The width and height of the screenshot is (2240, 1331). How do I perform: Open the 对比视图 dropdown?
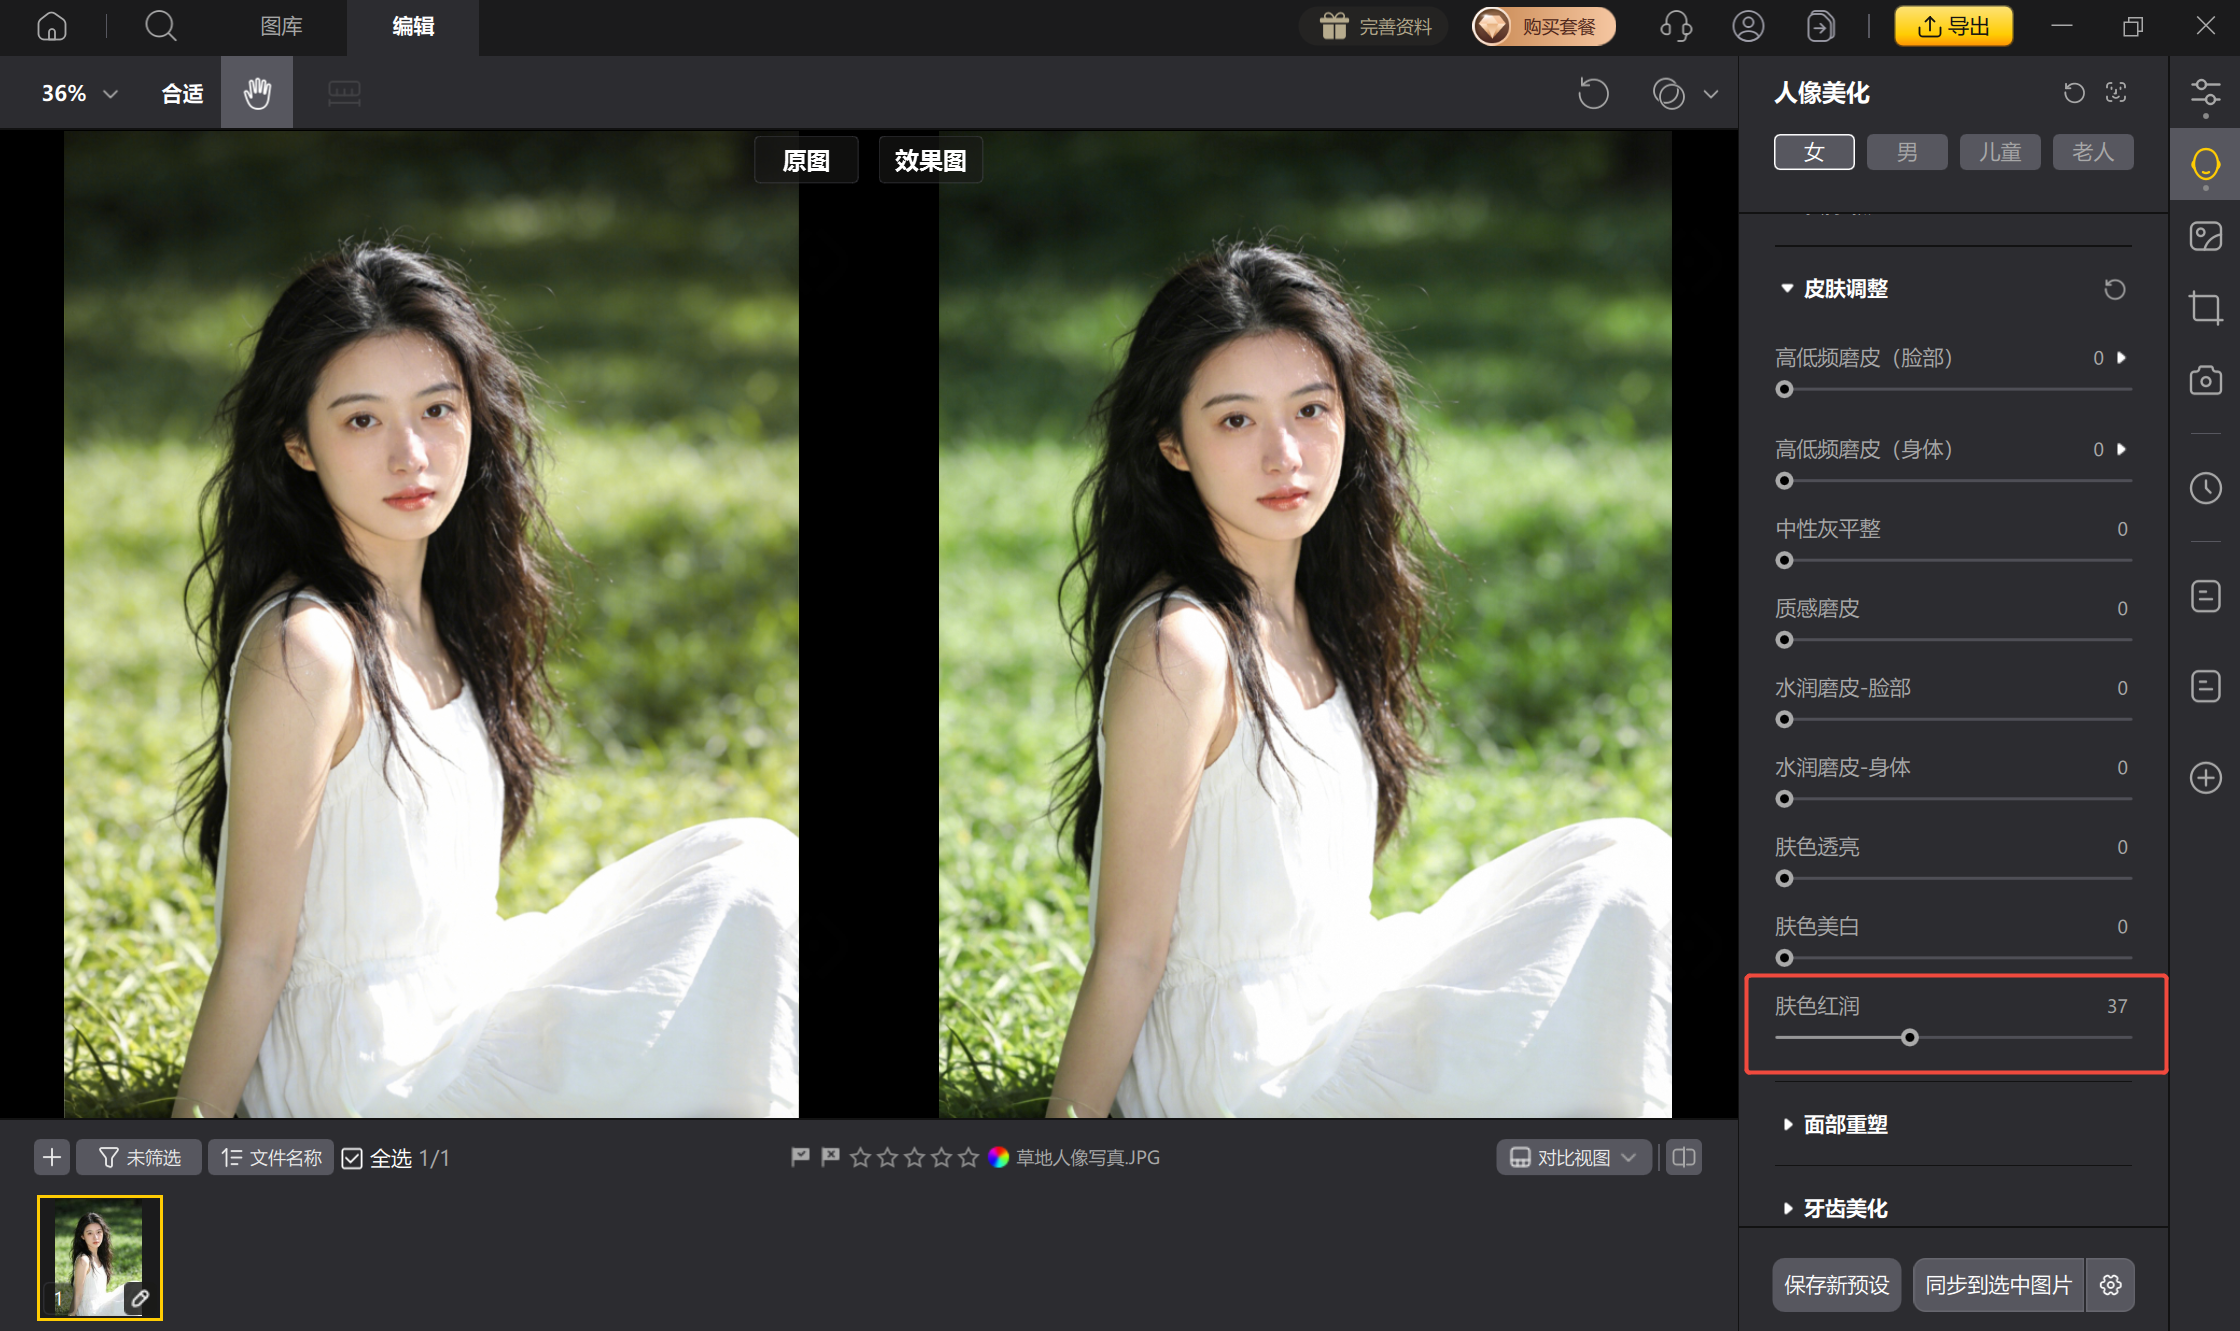[1573, 1157]
